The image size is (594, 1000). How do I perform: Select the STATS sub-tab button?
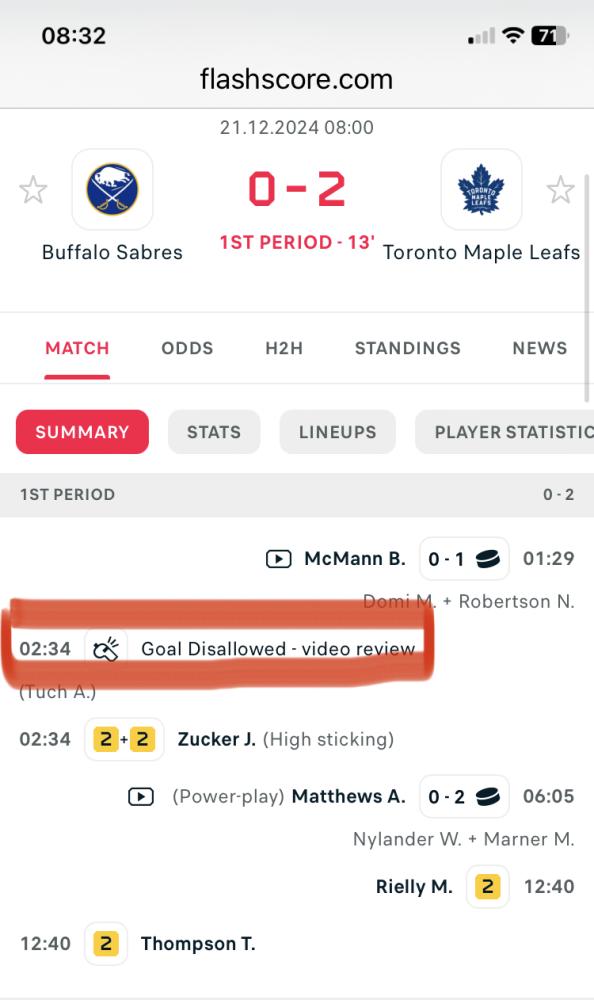(214, 432)
